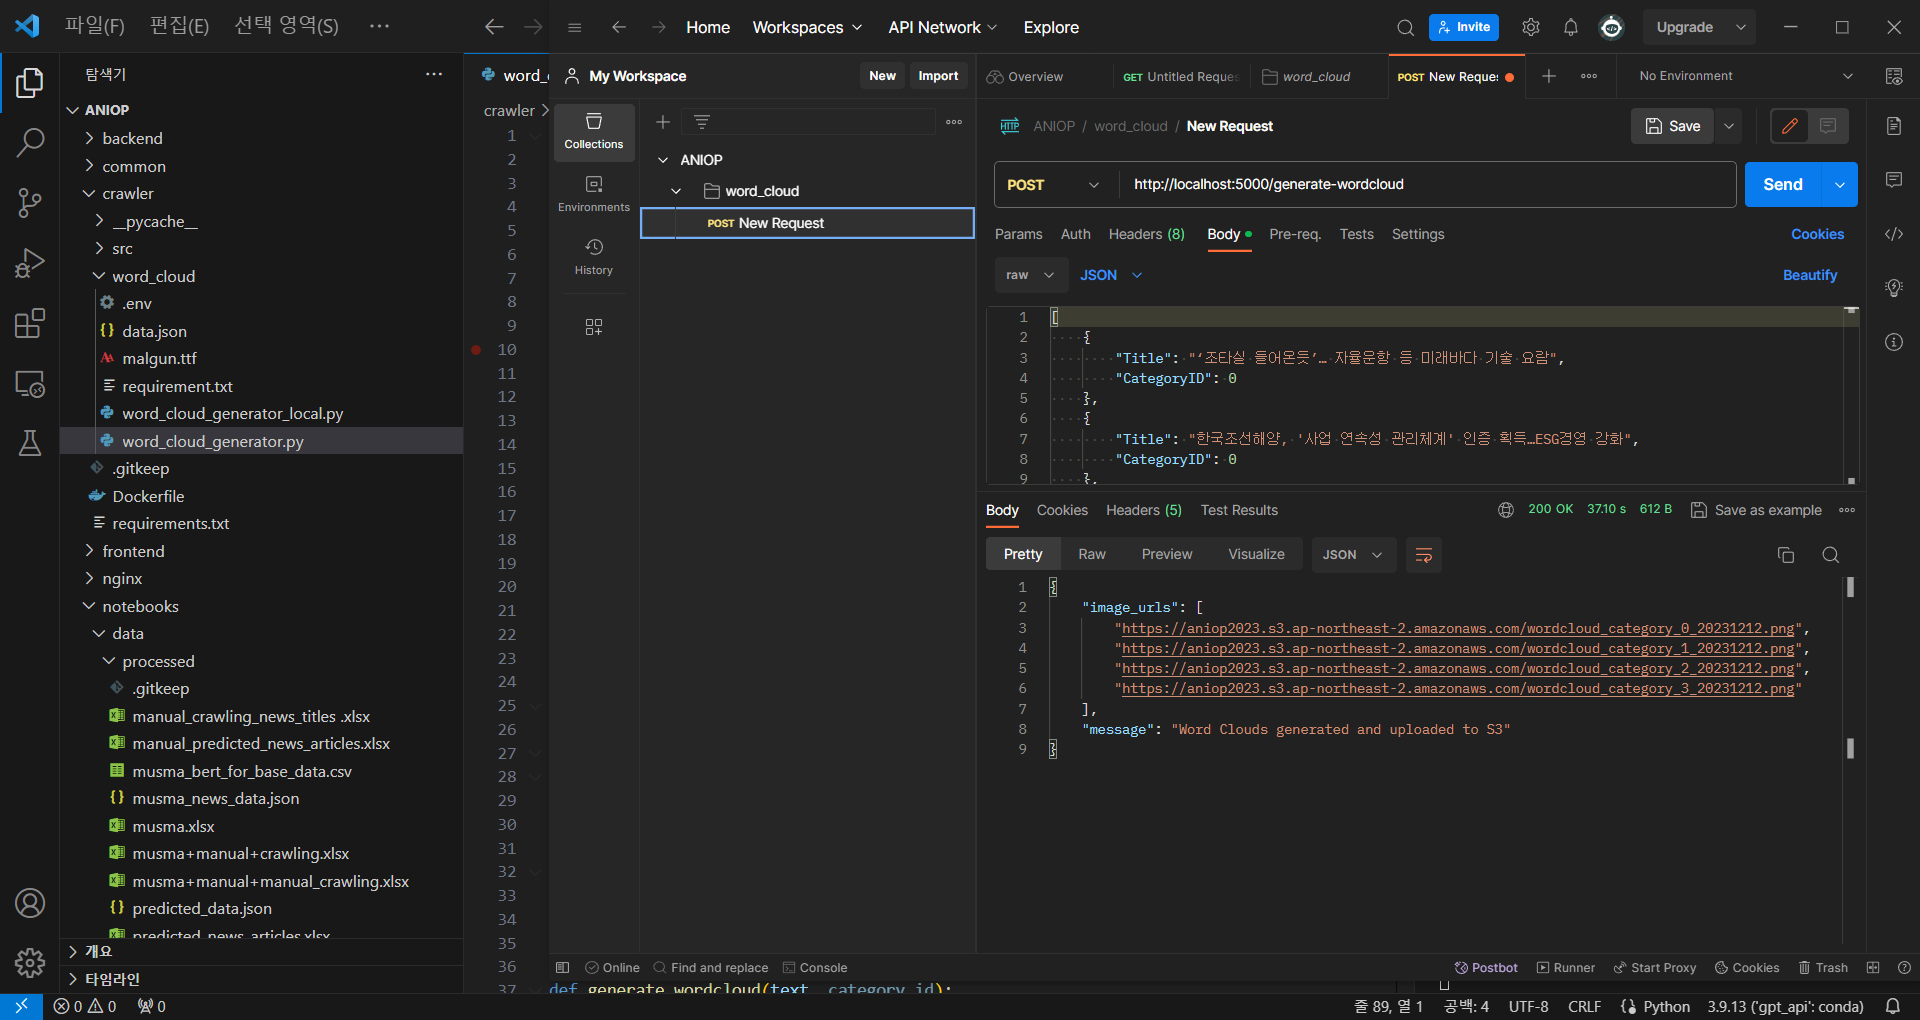This screenshot has height=1020, width=1920.
Task: Click Import button in My Workspace
Action: 938,76
